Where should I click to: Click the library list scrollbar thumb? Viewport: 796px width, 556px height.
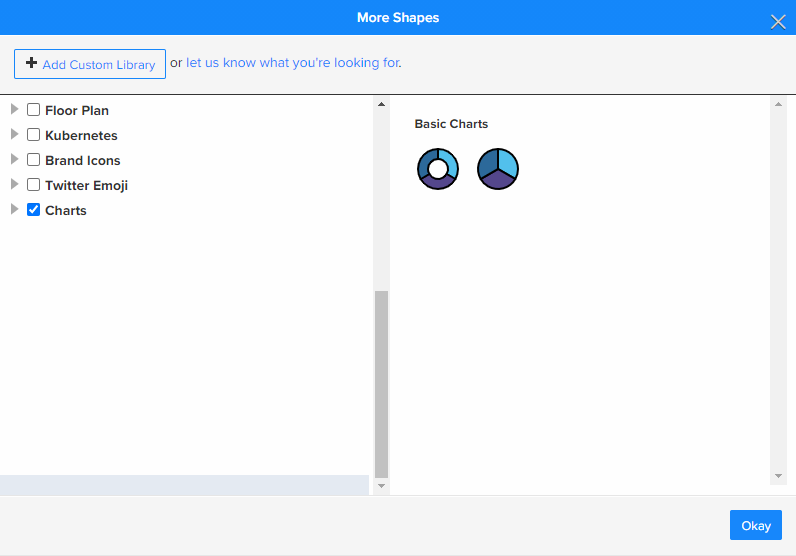[381, 383]
